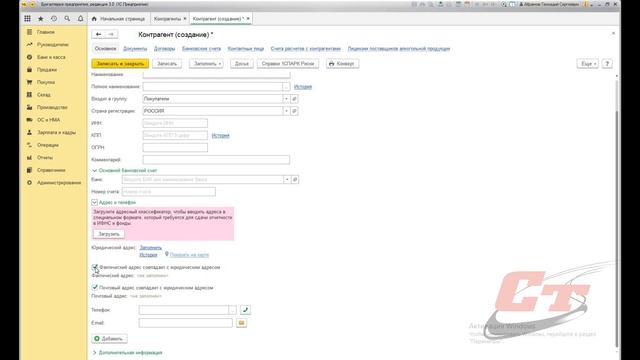Click into the Комментарий input field
The width and height of the screenshot is (640, 360).
(x=216, y=160)
